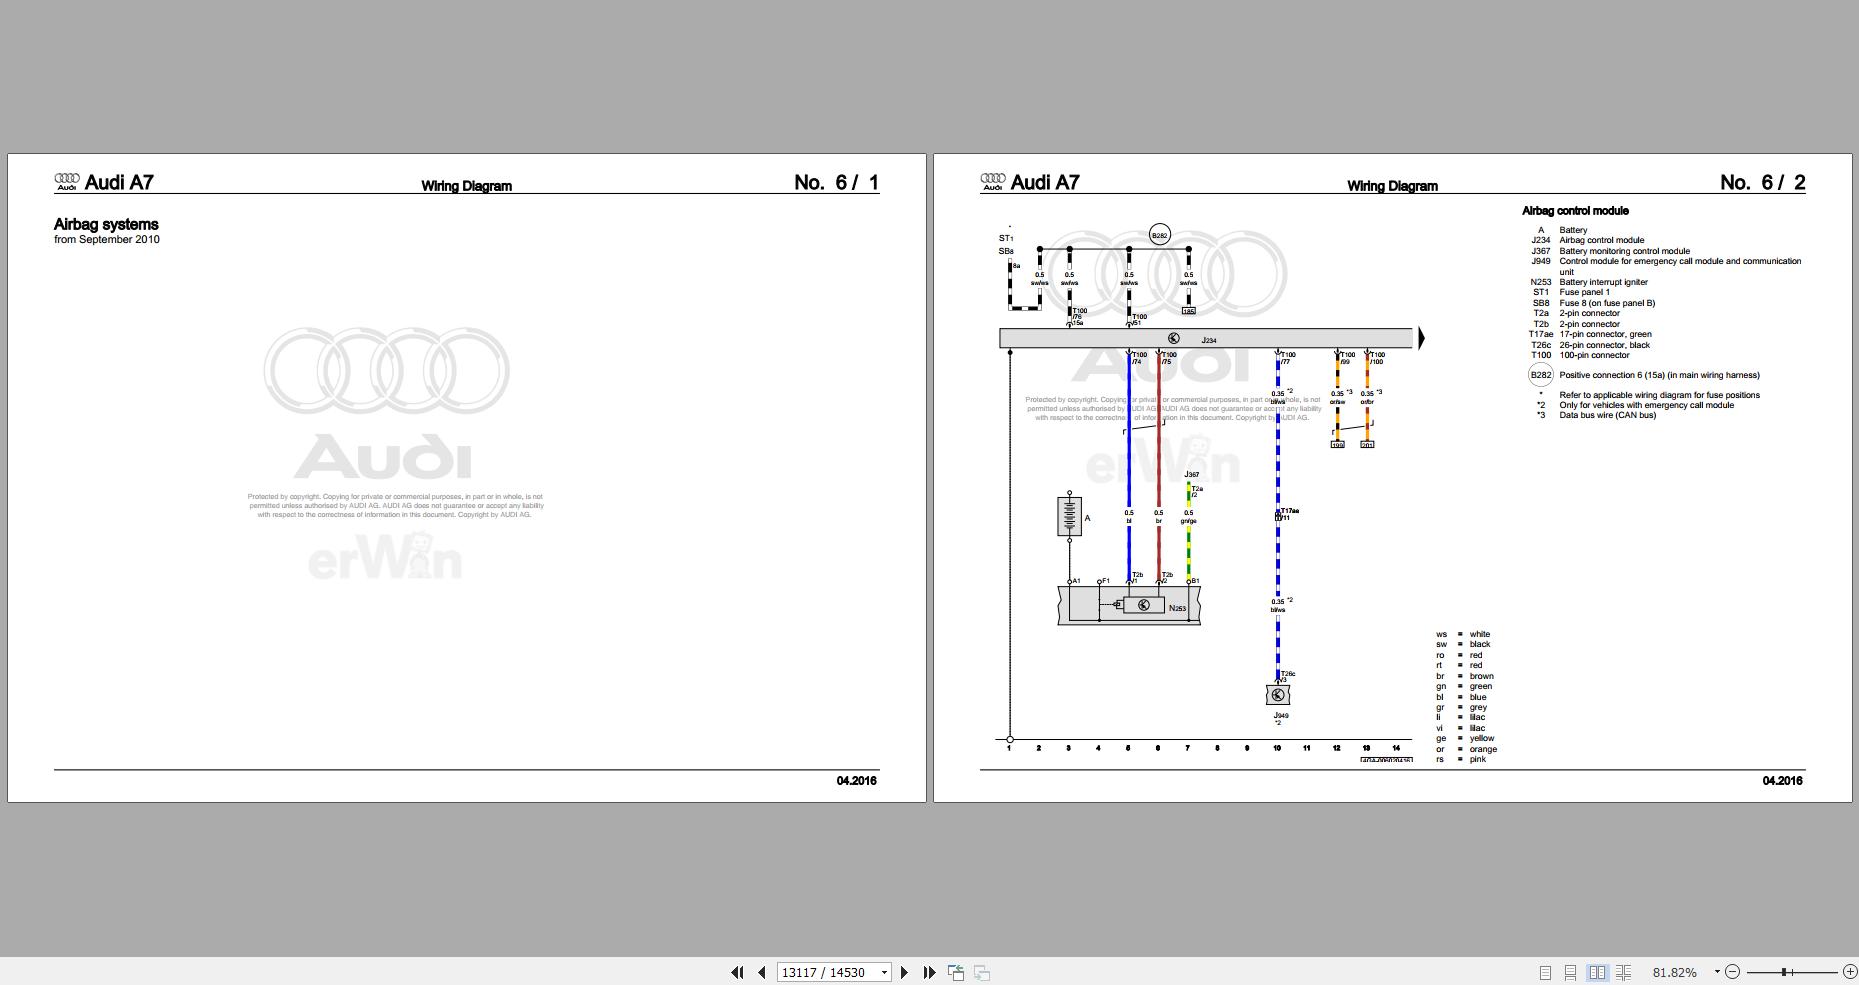
Task: Click the 'Audi A7' header on right page
Action: pos(1045,182)
